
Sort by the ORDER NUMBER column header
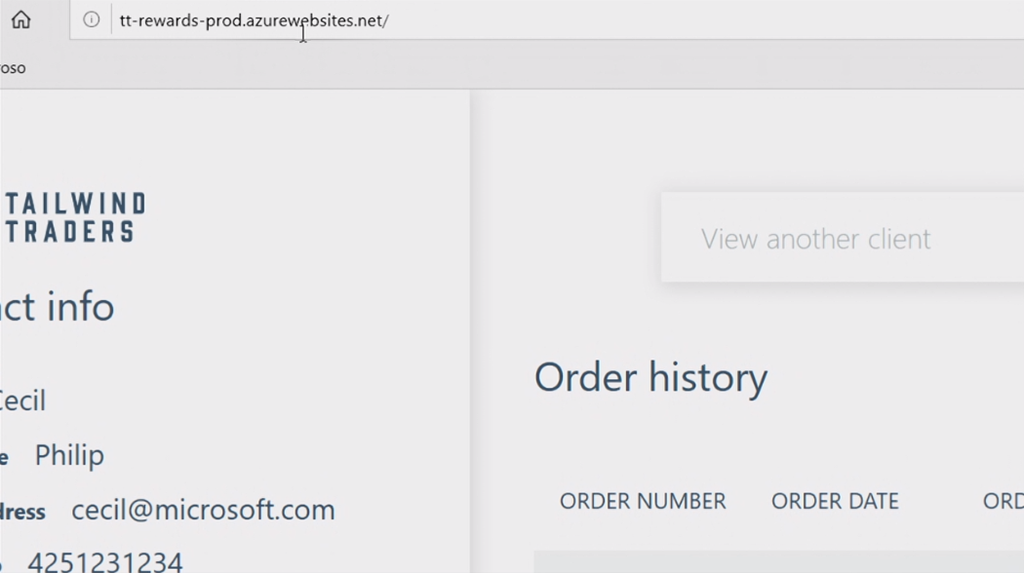click(642, 501)
